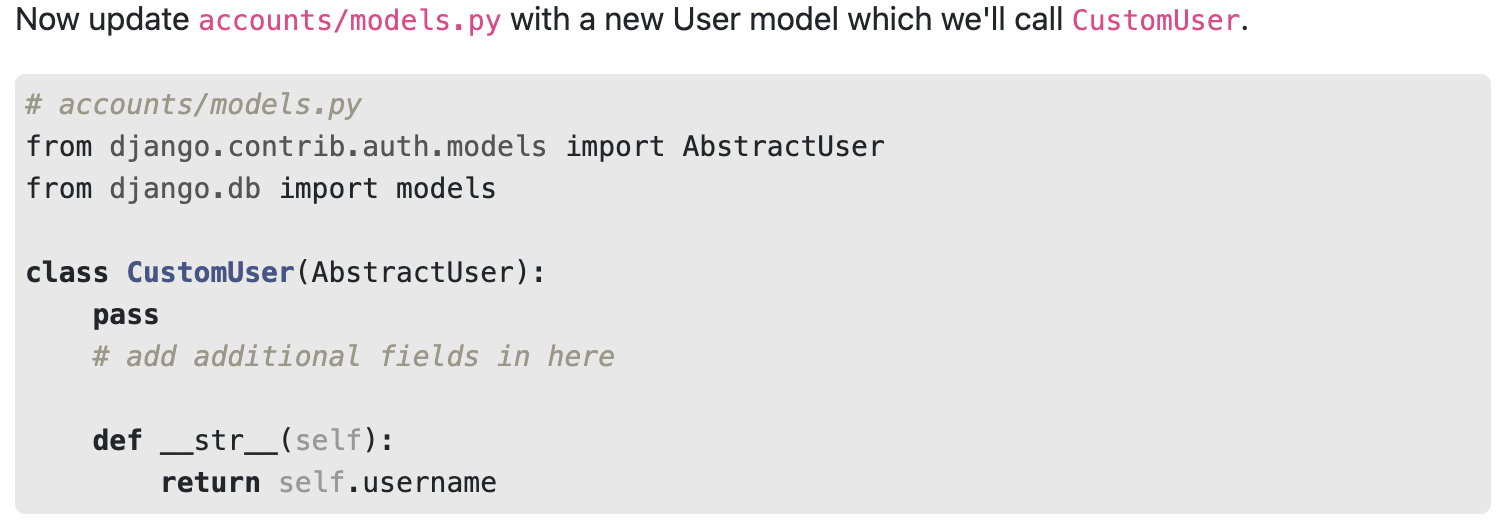1510x530 pixels.
Task: Click the blue CustomUser class name in the code
Action: pyautogui.click(x=210, y=273)
